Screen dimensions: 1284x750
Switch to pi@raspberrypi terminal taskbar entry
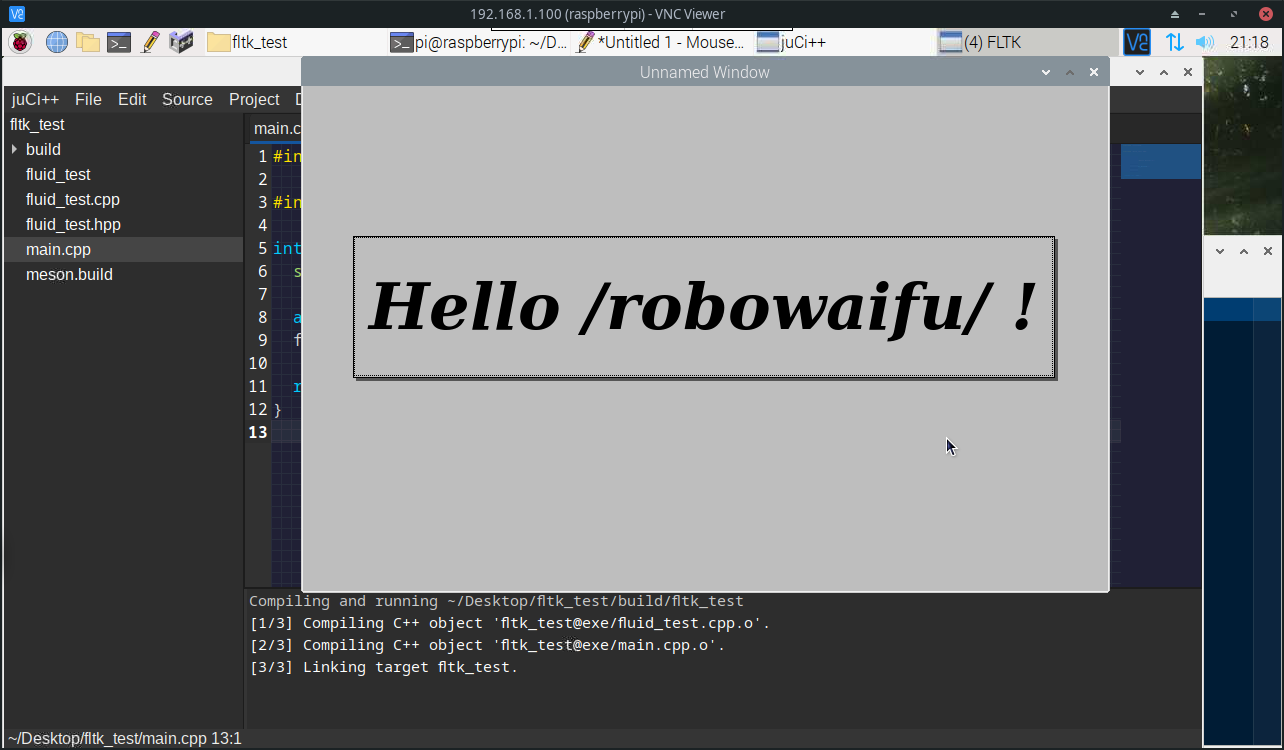479,42
